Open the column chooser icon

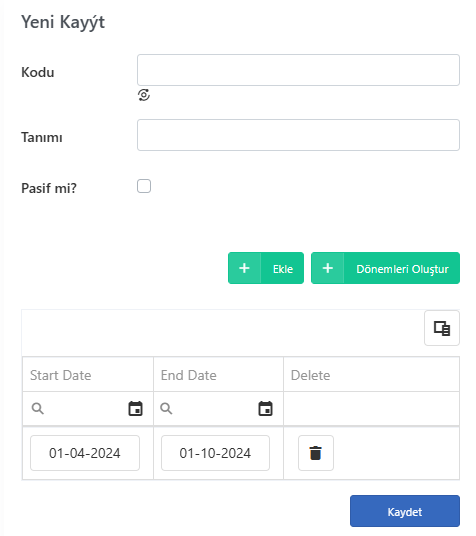(442, 328)
